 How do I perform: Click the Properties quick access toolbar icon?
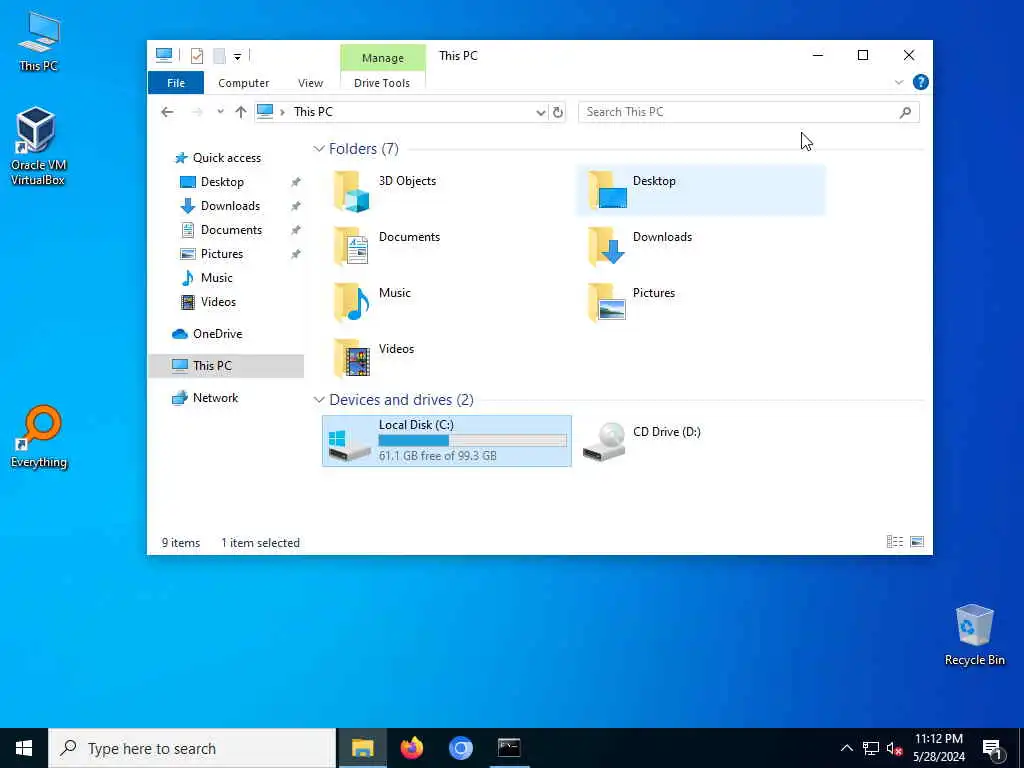tap(197, 56)
